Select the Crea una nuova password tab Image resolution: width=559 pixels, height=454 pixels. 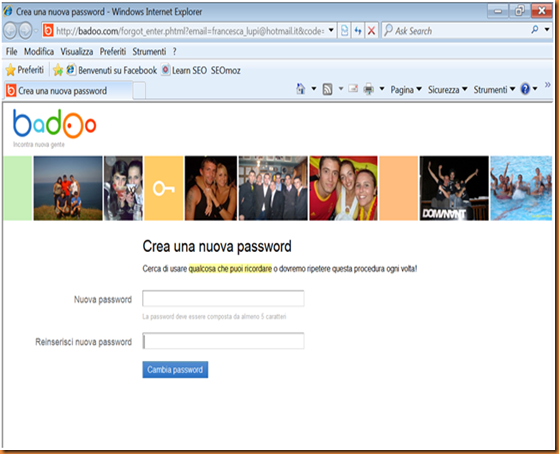tap(68, 91)
